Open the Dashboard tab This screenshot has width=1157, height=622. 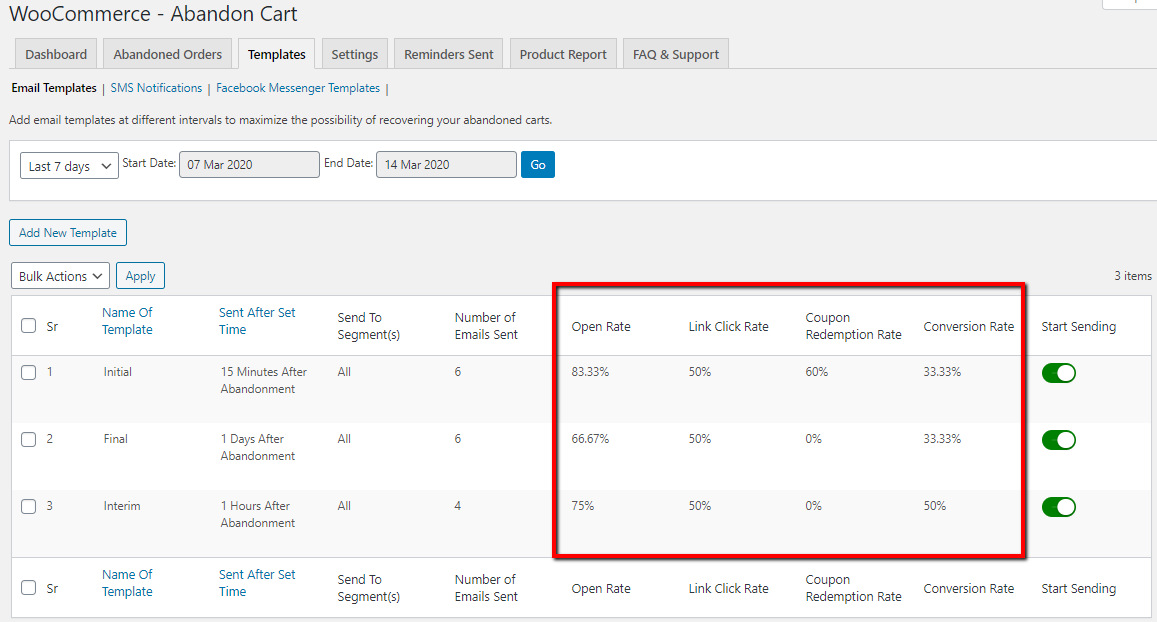point(56,54)
